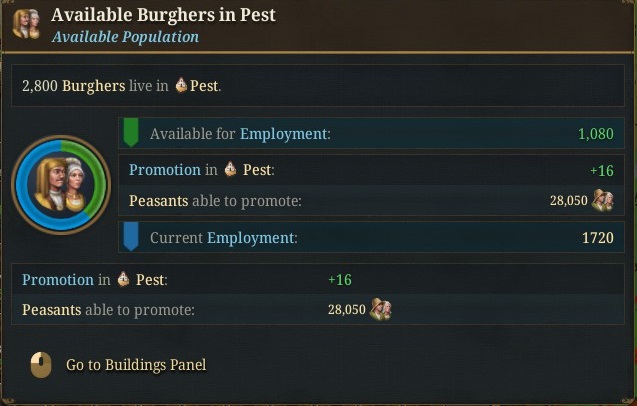Click the "Available Population" subtitle
Screen dimensions: 637x406
coord(125,37)
